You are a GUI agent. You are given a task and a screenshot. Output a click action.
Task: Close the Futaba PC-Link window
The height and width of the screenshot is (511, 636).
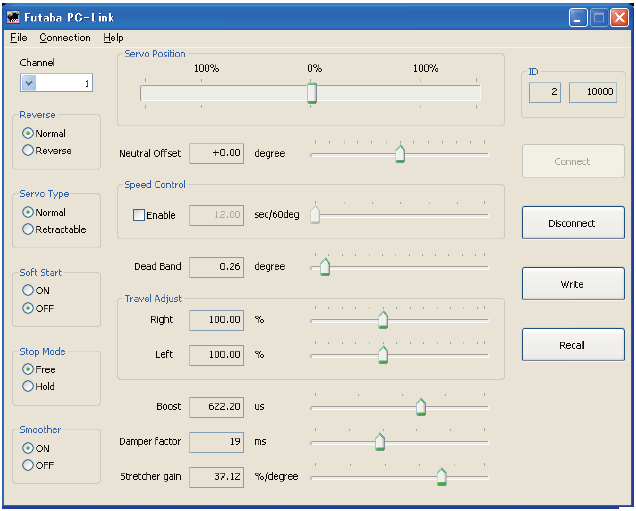click(620, 17)
